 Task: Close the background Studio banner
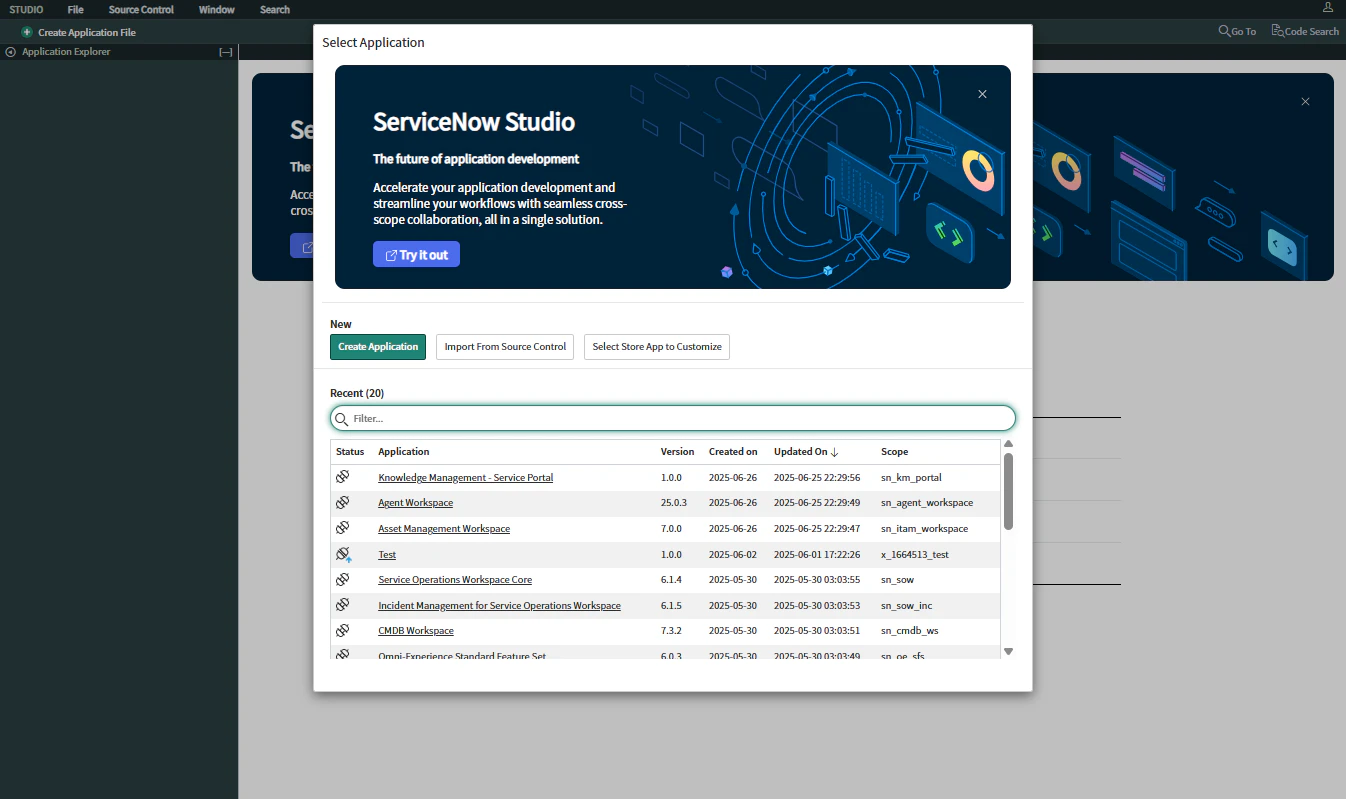tap(1305, 102)
